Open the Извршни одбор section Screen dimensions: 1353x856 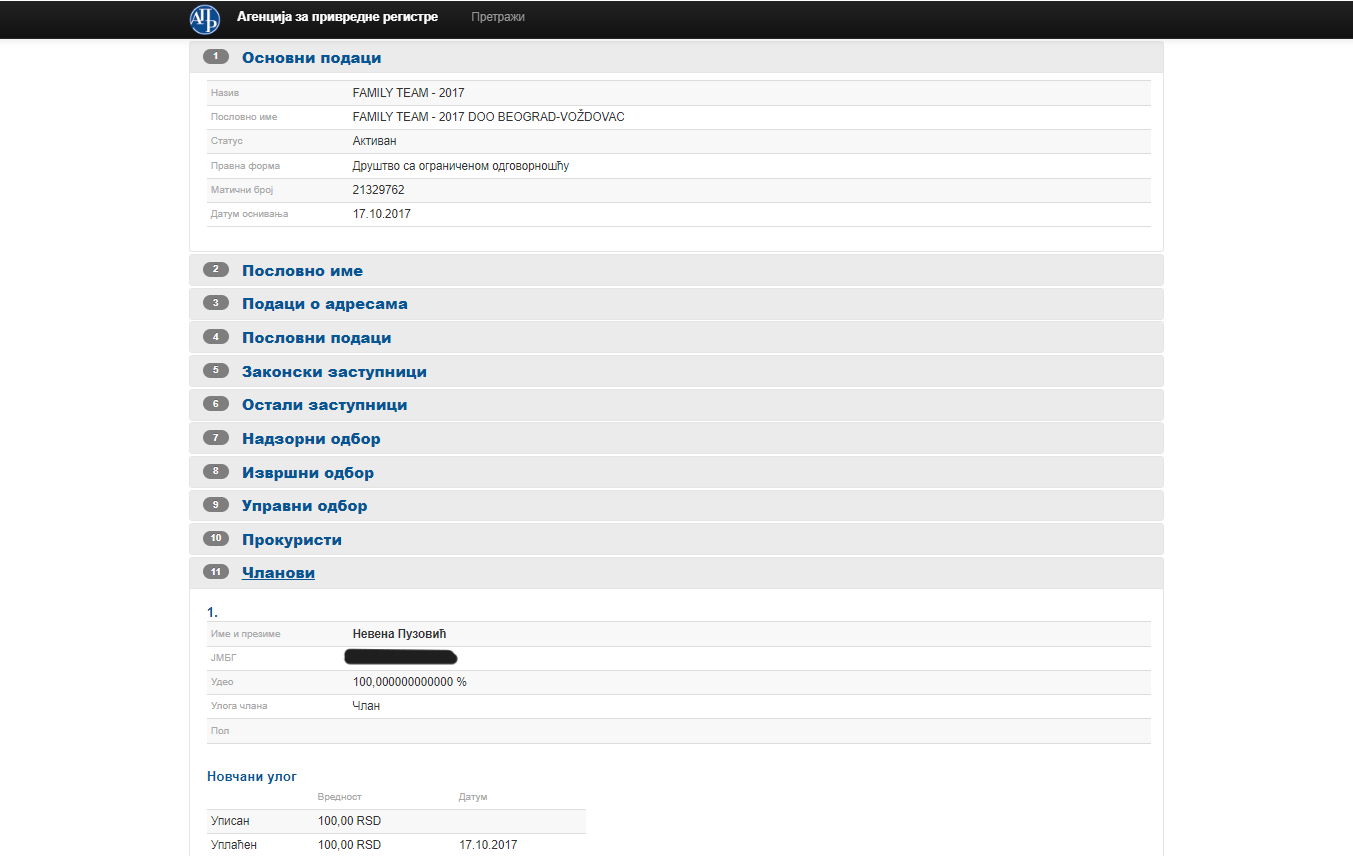coord(308,473)
